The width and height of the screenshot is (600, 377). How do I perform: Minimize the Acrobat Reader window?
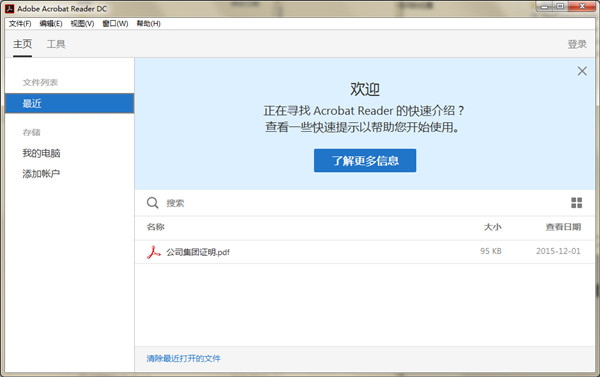(x=544, y=7)
